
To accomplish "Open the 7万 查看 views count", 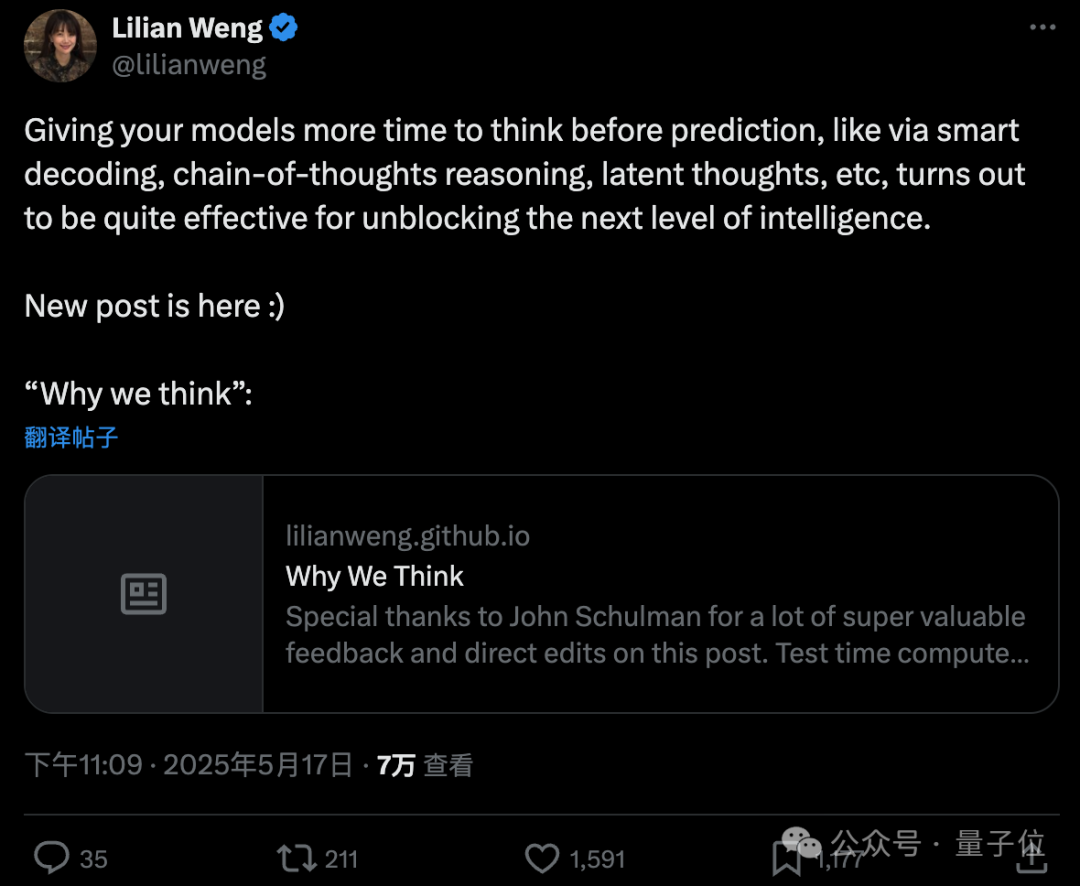I will (425, 765).
